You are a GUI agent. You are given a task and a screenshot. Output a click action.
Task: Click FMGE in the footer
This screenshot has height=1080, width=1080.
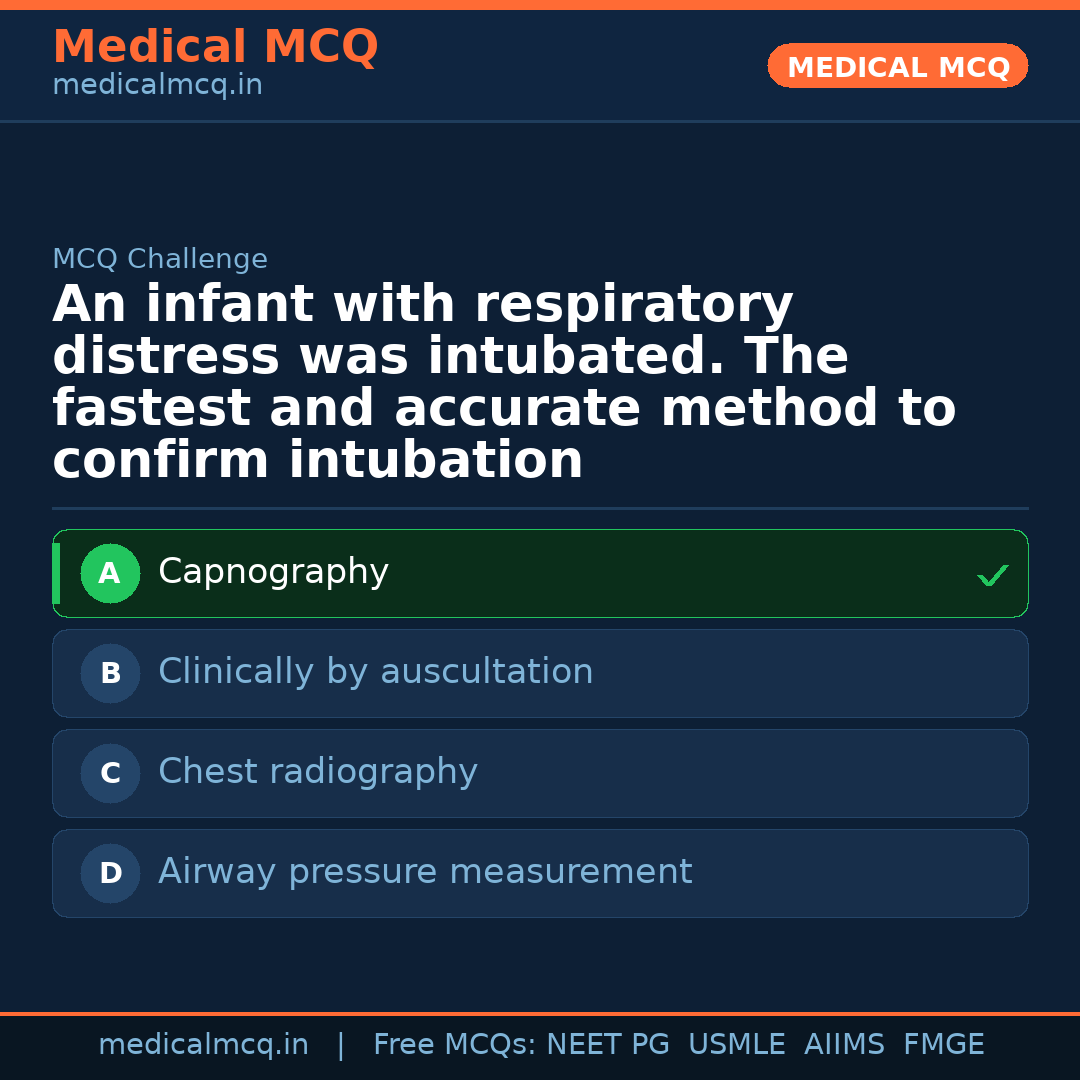[x=943, y=1045]
